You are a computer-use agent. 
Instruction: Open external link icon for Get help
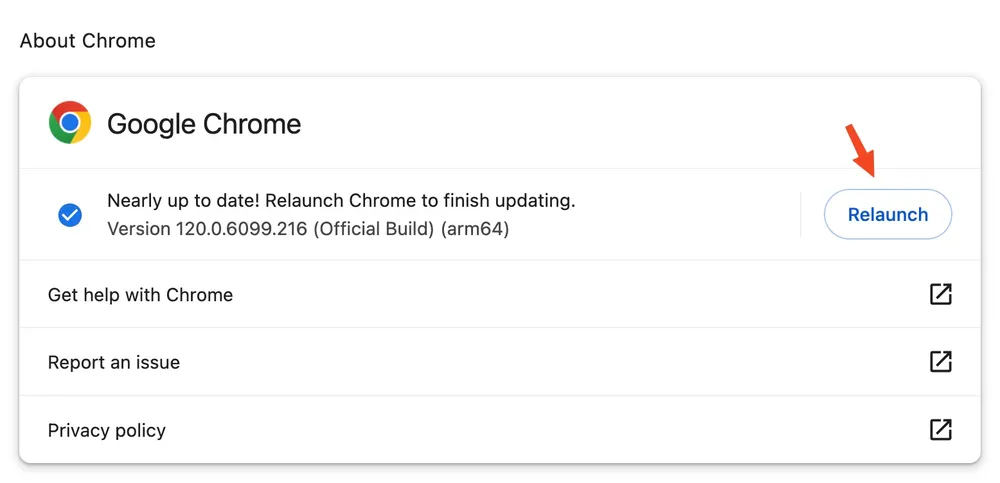940,294
